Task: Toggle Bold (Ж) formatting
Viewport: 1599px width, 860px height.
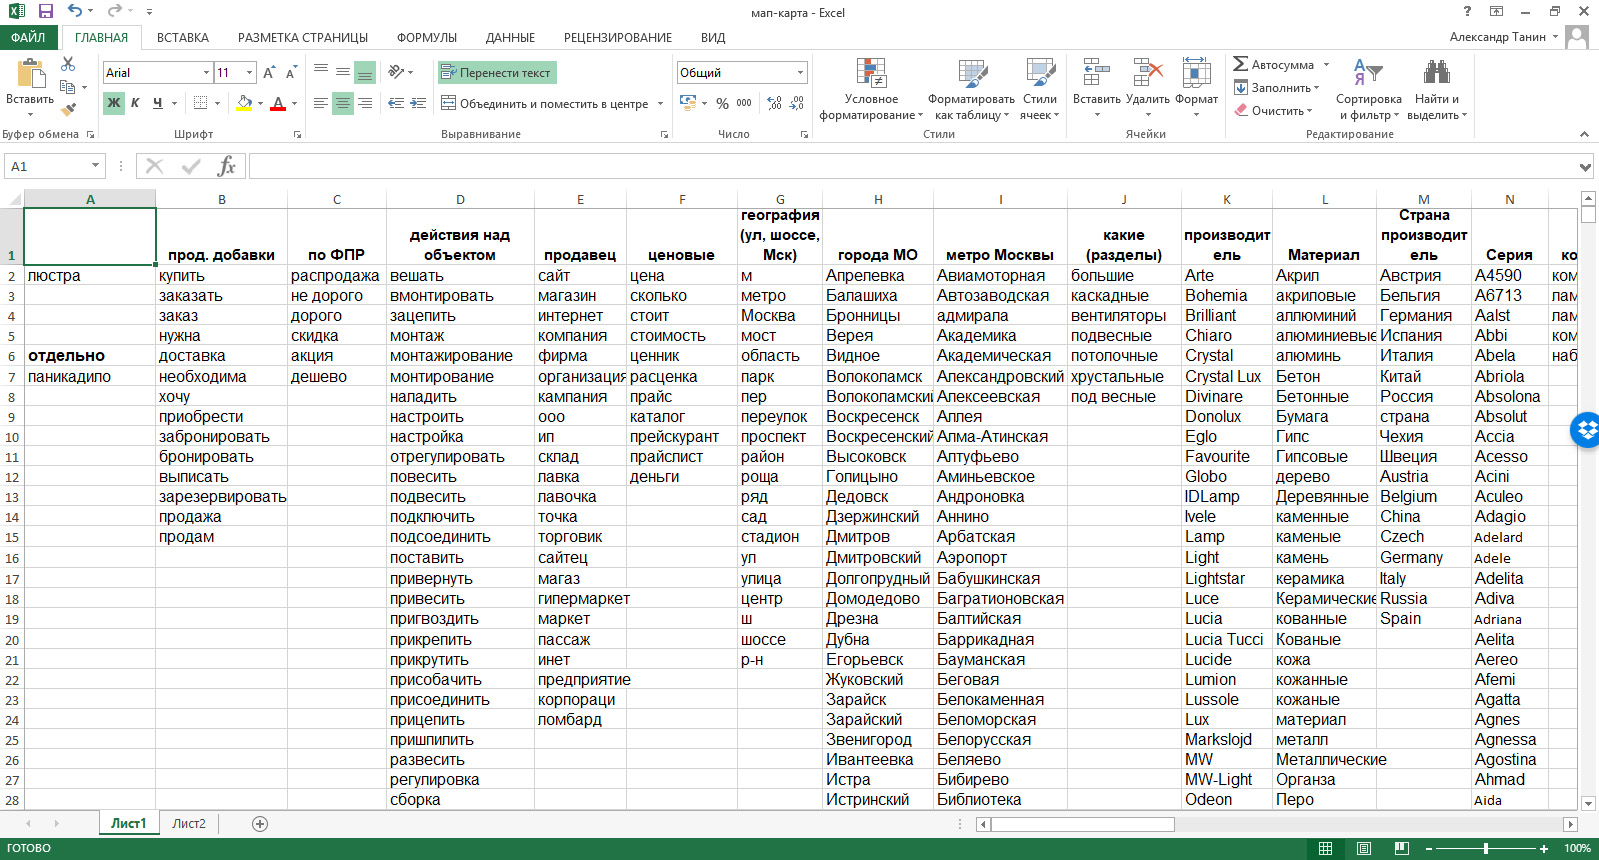Action: [114, 103]
